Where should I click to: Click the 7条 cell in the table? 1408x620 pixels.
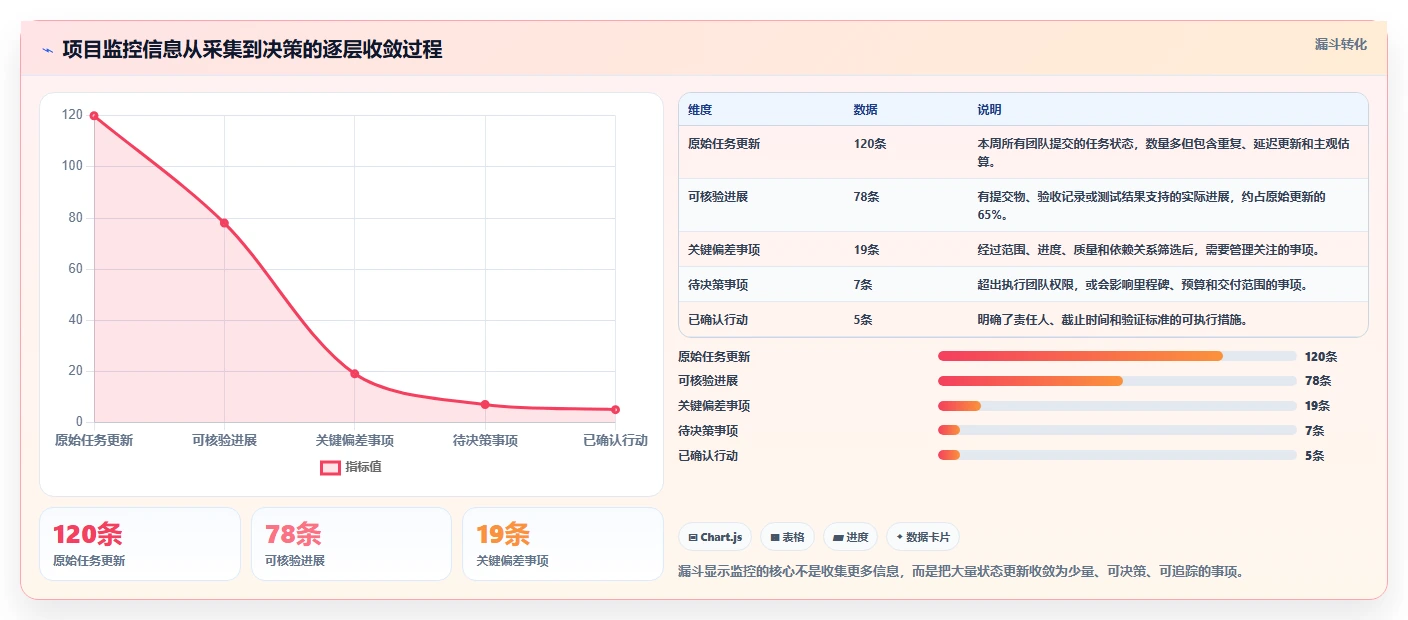point(863,285)
